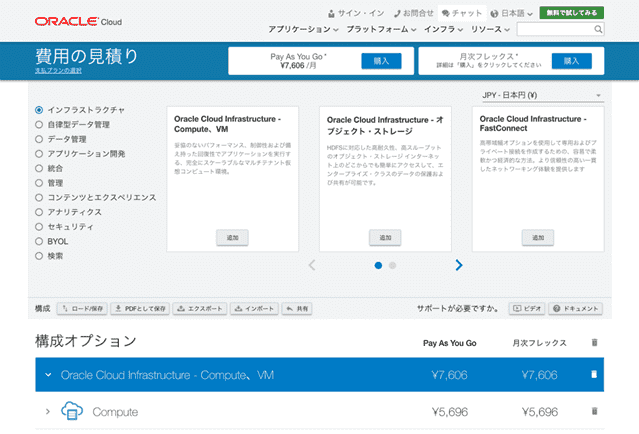
Task: Open the アプリケーション menu
Action: (303, 29)
